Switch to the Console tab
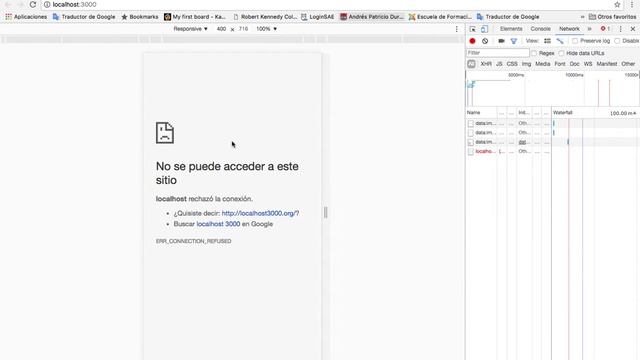The width and height of the screenshot is (640, 360). (x=540, y=29)
